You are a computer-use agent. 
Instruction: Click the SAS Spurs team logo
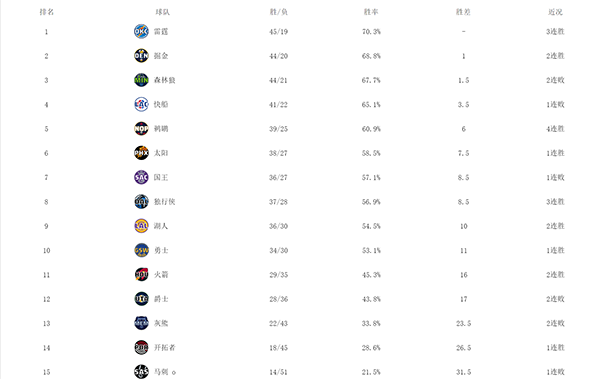(141, 372)
